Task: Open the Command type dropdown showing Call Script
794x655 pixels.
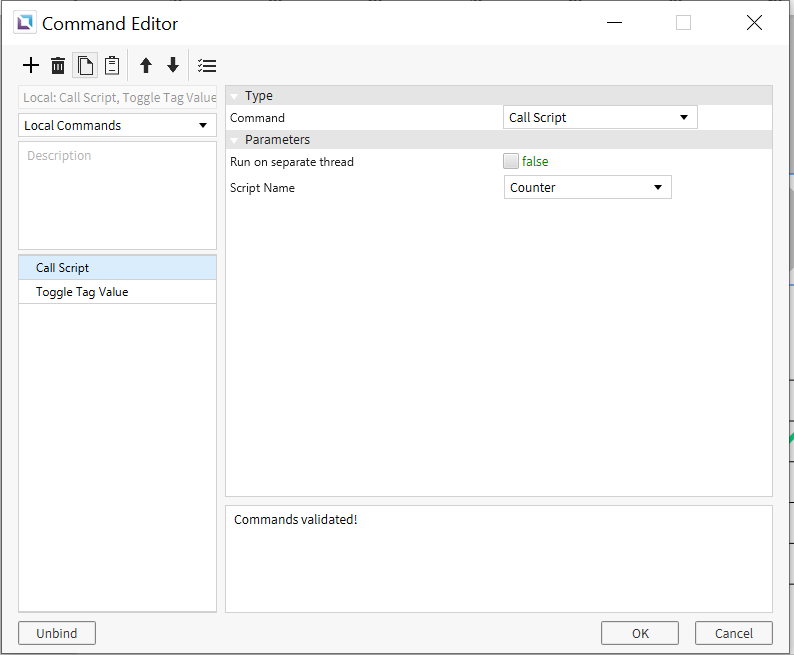Action: 600,117
